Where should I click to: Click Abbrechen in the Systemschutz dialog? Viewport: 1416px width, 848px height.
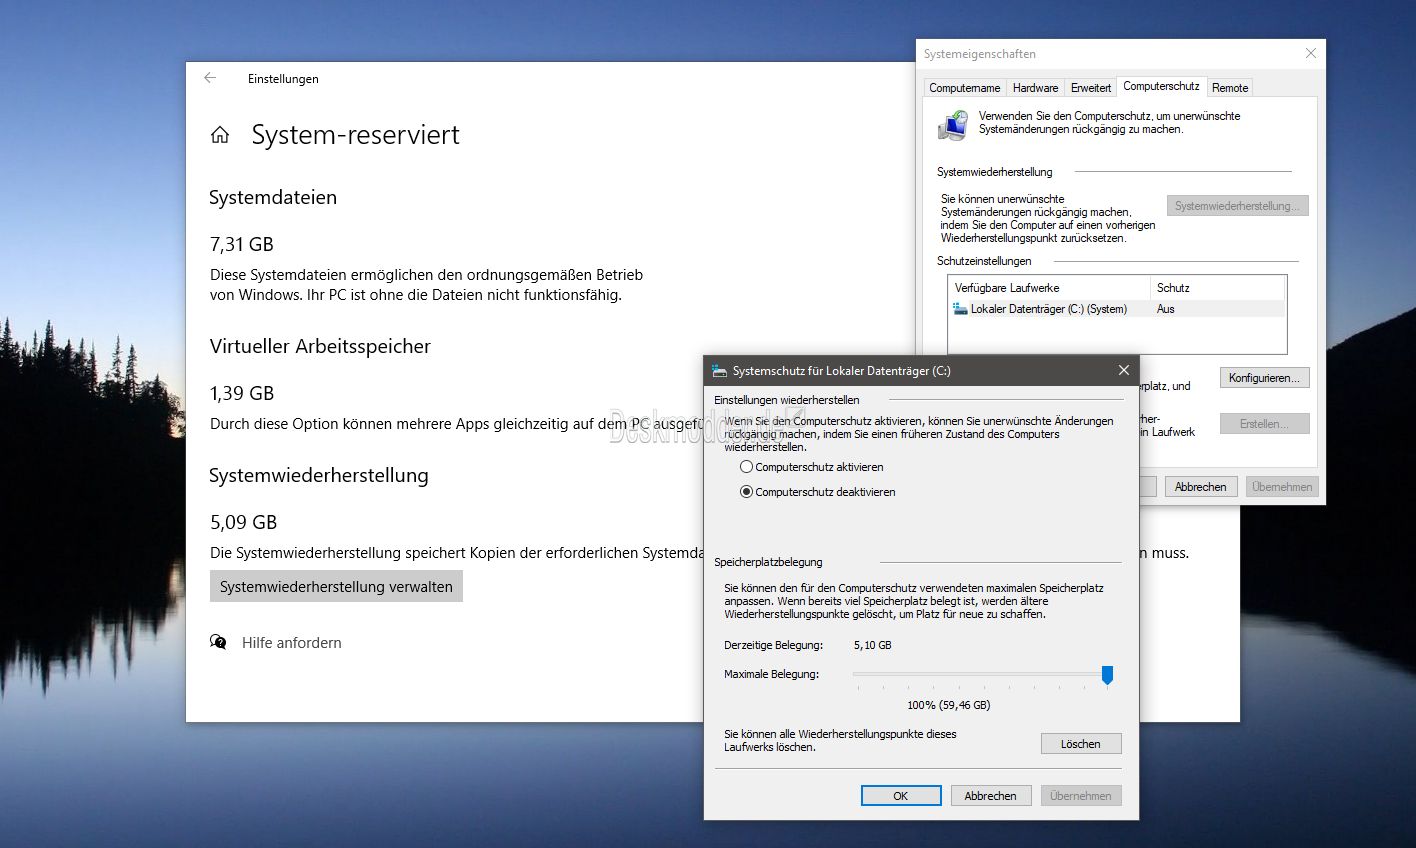point(990,796)
